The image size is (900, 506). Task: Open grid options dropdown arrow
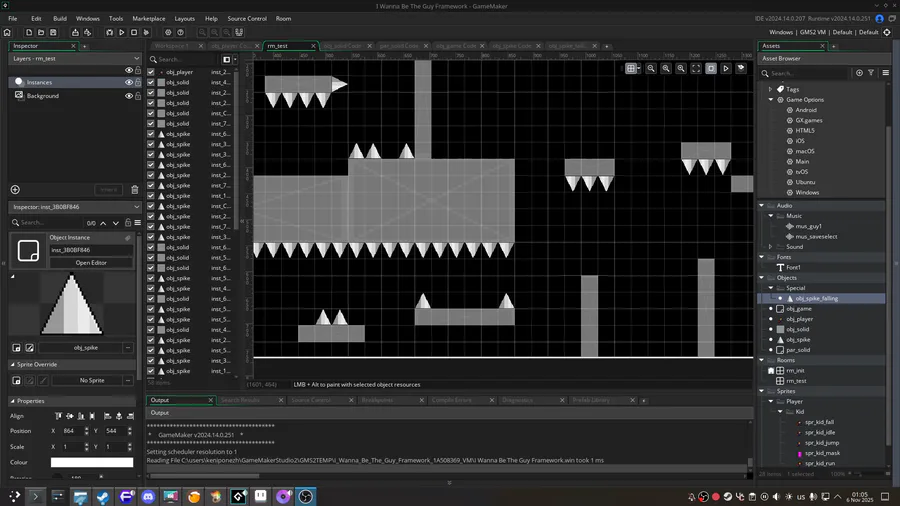point(638,68)
